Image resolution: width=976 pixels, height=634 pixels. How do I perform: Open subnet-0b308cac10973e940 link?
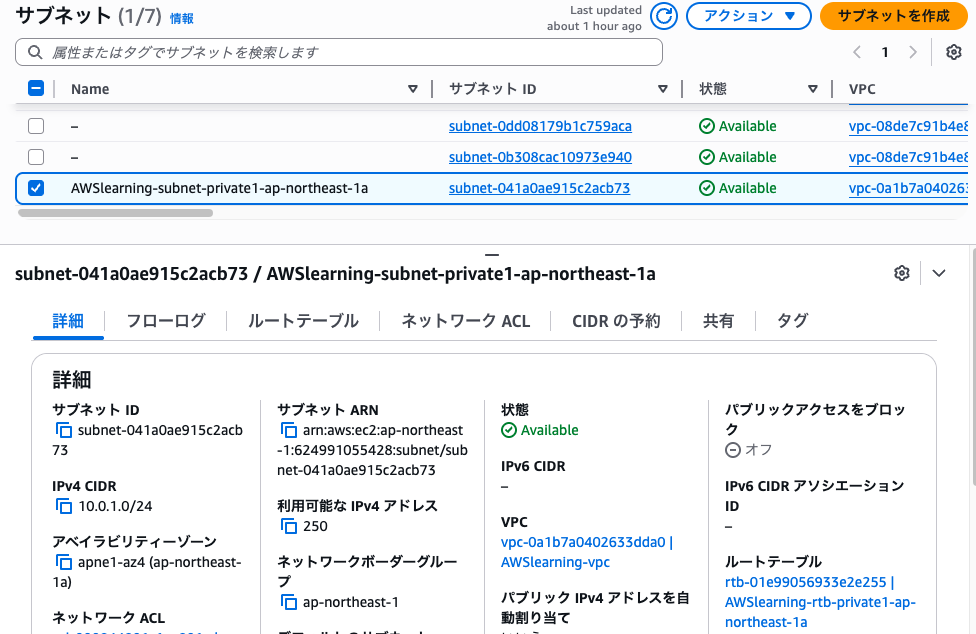pyautogui.click(x=540, y=157)
